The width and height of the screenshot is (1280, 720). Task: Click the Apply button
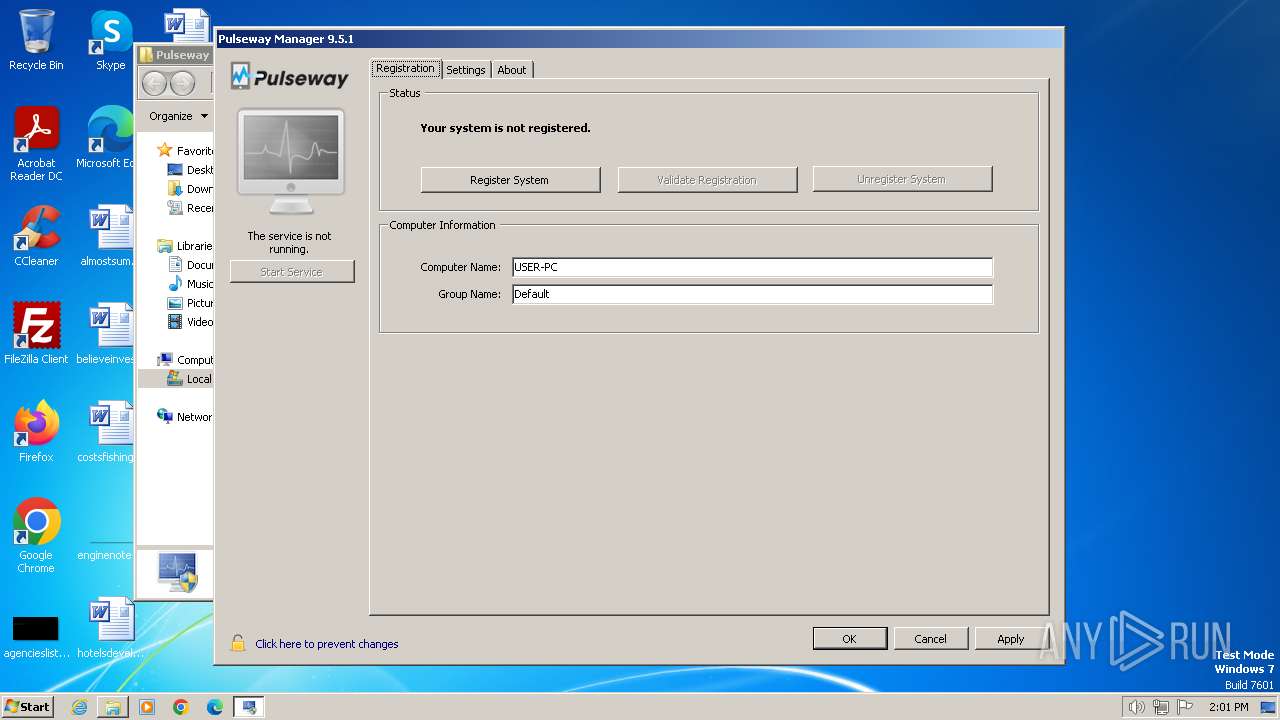click(1011, 639)
